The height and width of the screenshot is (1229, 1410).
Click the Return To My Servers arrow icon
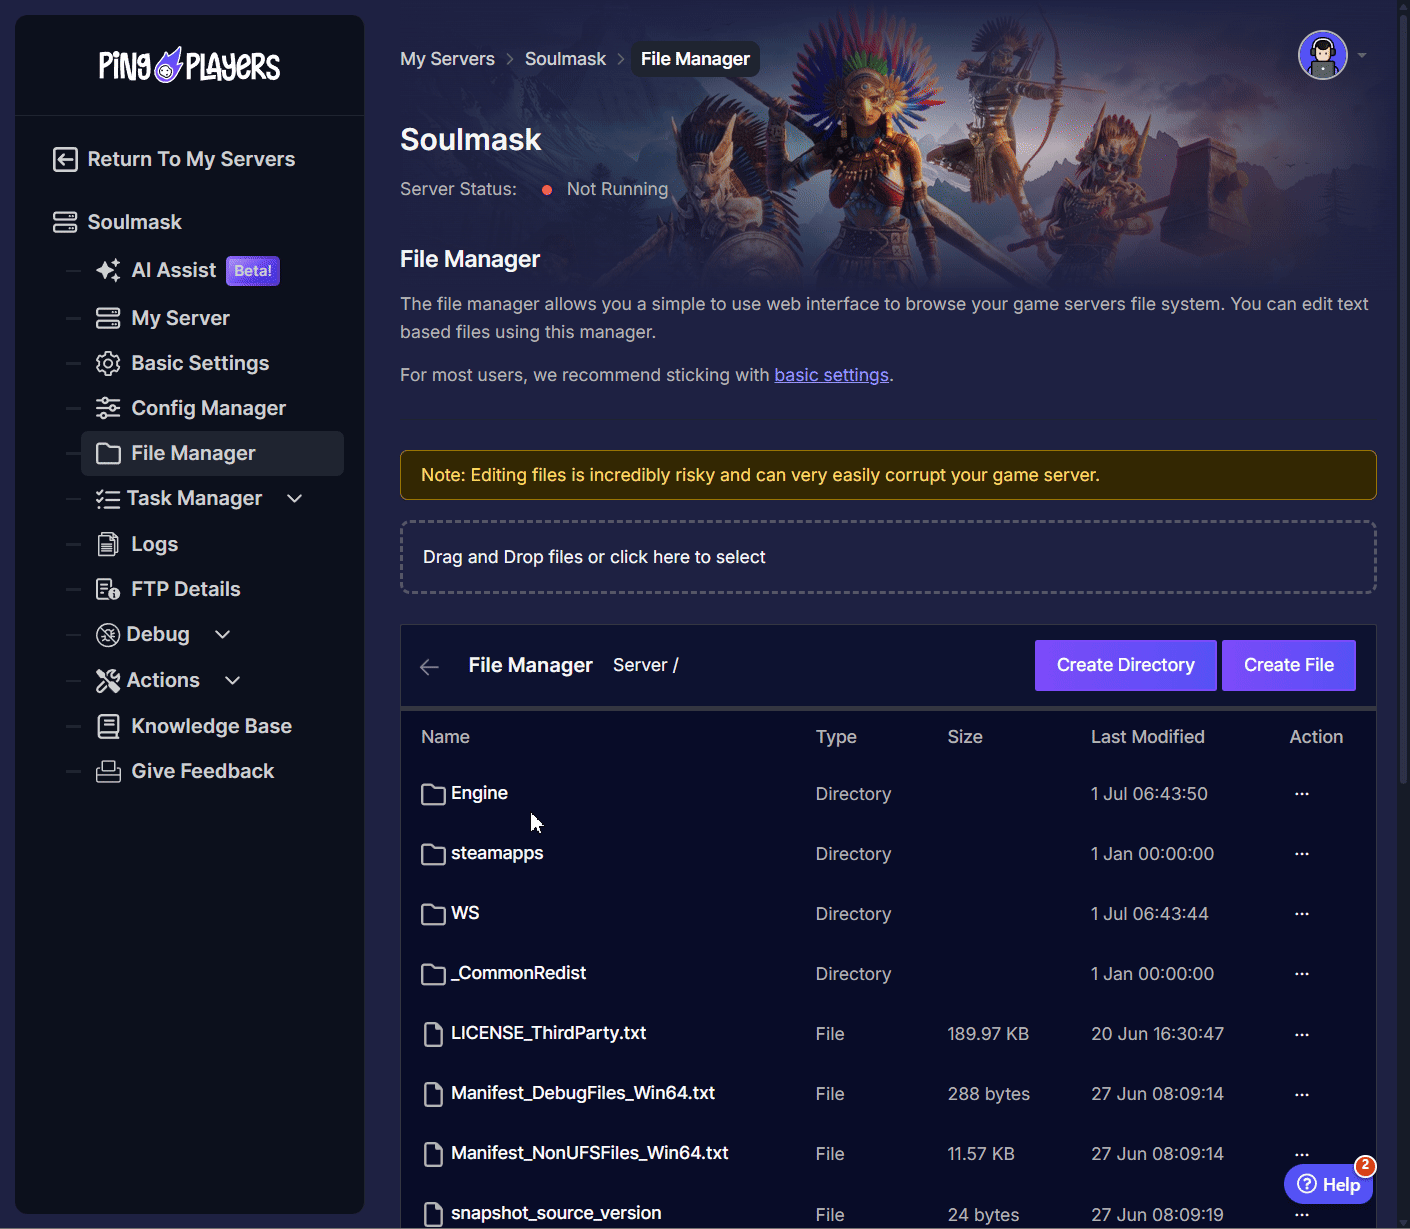[65, 159]
